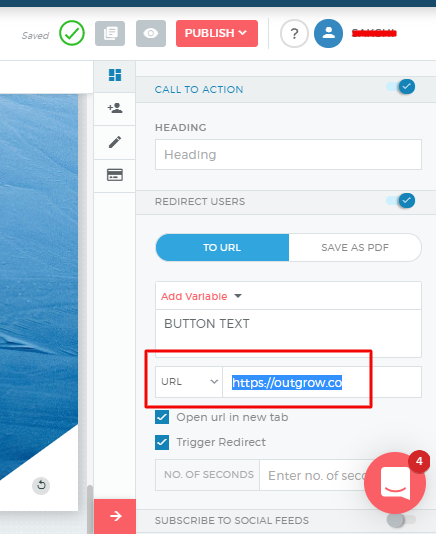Click the undo reset icon on canvas
The width and height of the screenshot is (436, 534).
pyautogui.click(x=41, y=485)
